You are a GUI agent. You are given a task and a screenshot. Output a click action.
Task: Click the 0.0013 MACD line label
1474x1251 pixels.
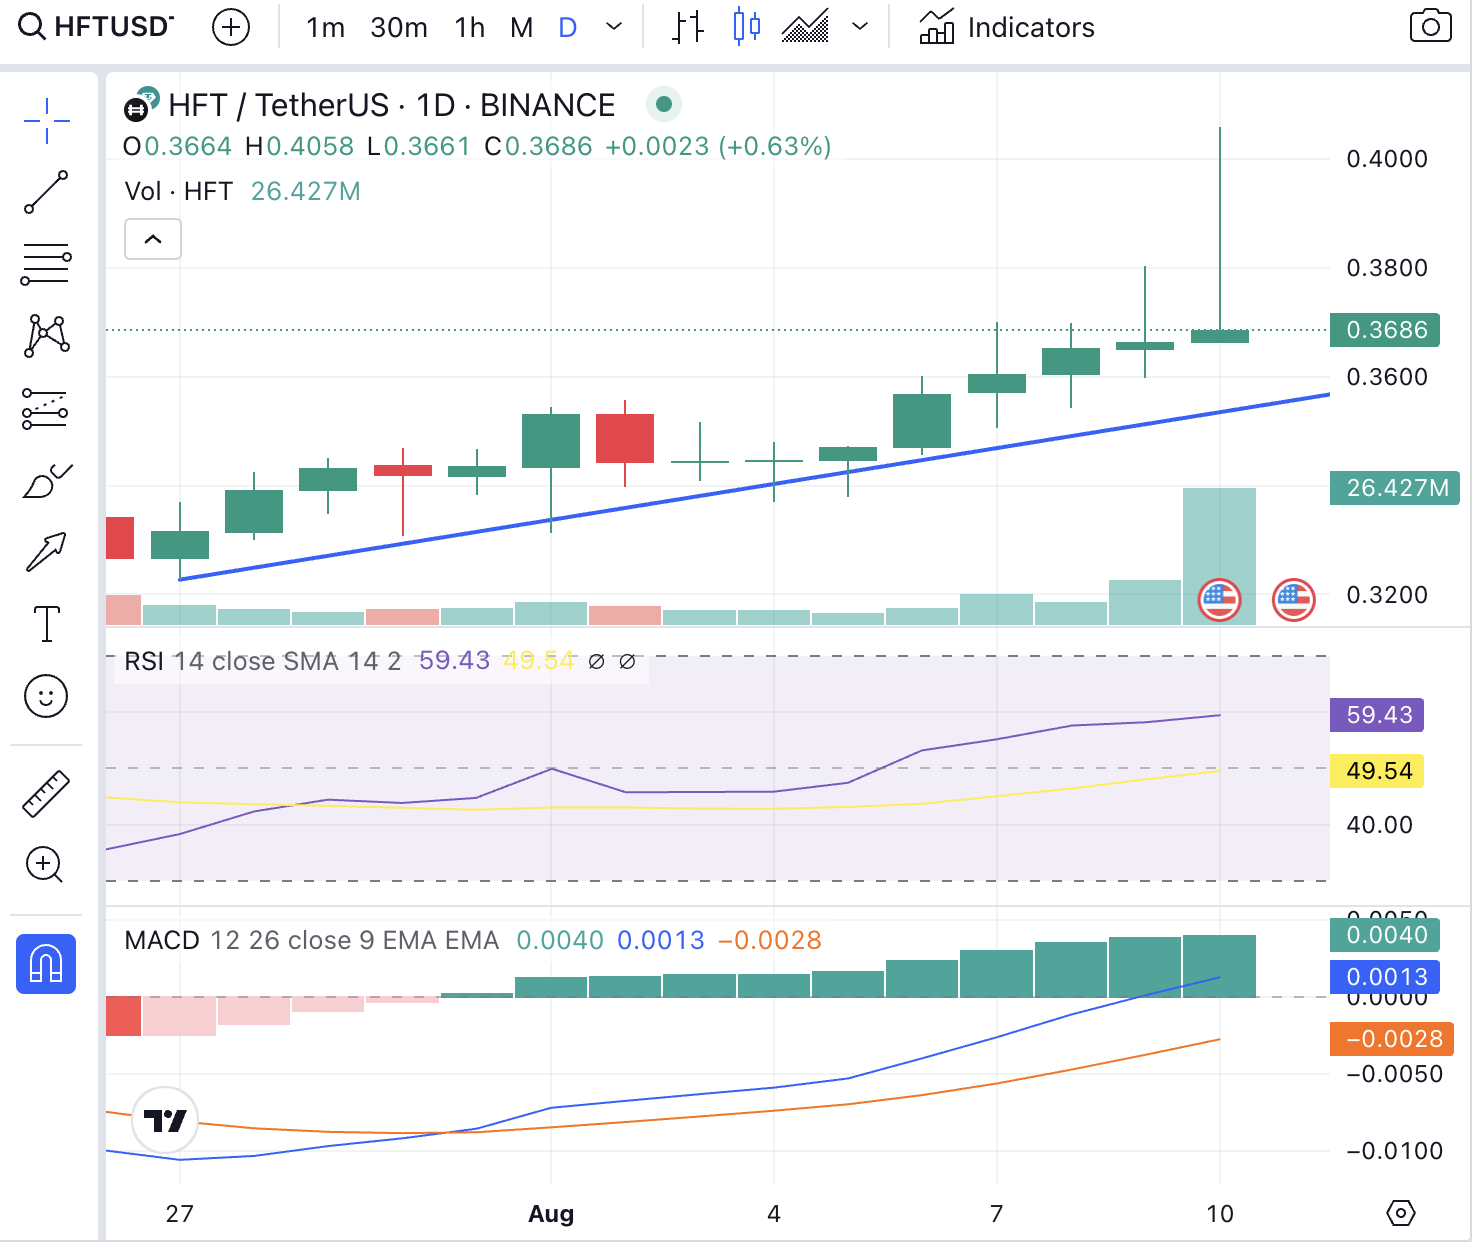(x=1385, y=977)
